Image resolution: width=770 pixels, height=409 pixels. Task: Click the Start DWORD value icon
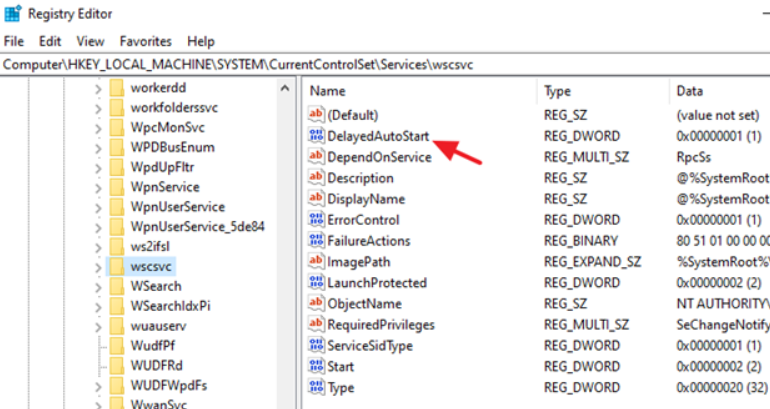(x=317, y=367)
